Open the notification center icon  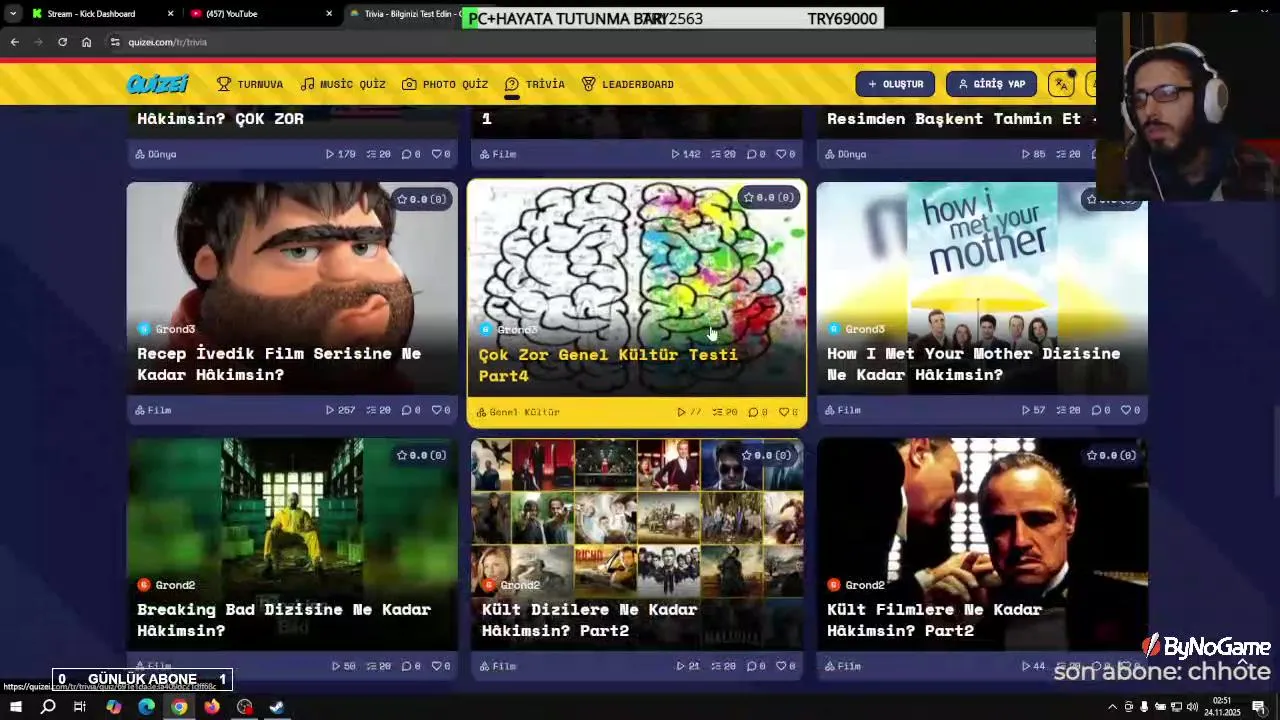(x=1259, y=707)
